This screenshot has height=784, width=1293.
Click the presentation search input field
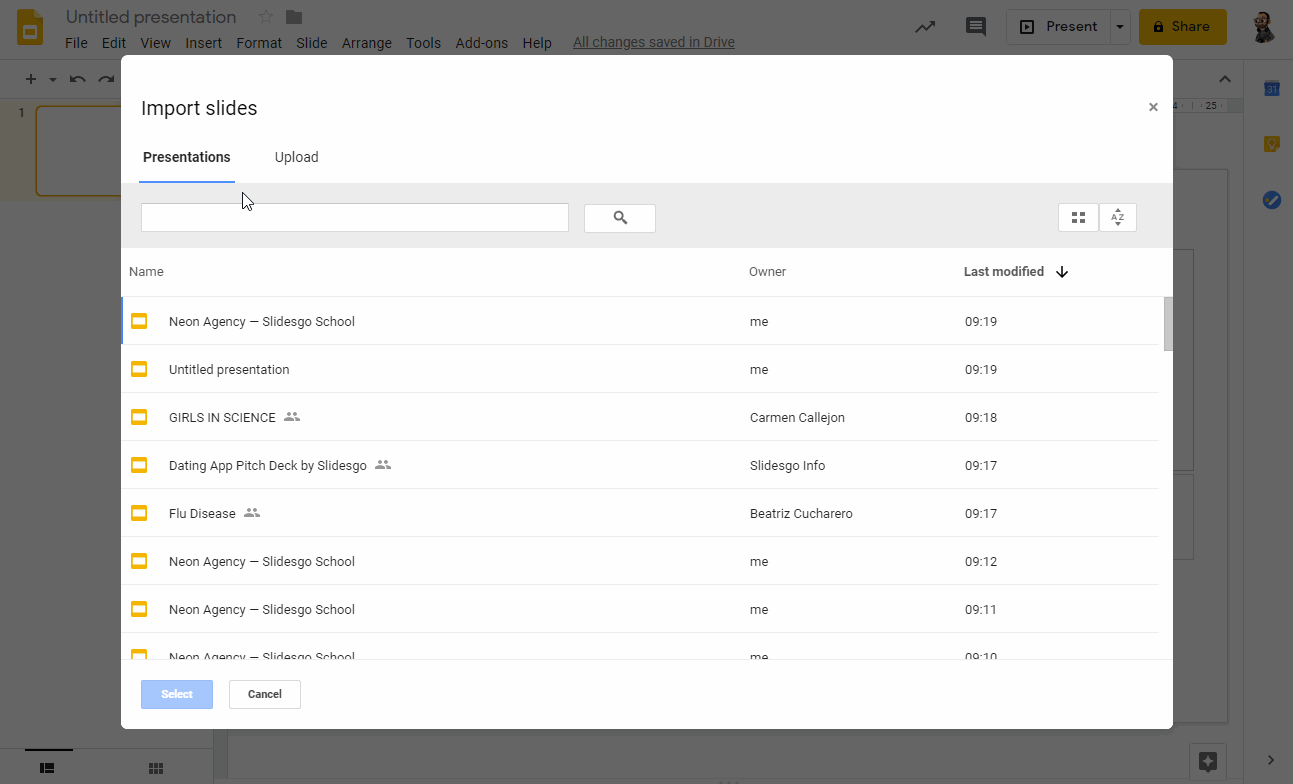354,218
